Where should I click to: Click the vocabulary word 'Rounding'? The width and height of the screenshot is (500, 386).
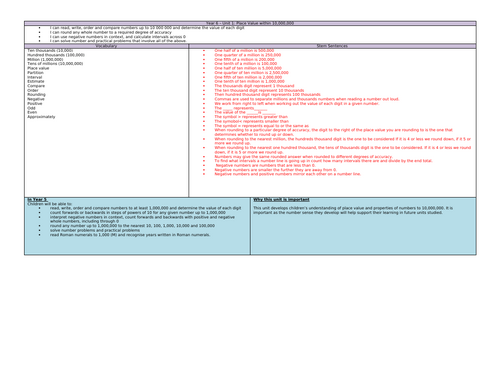click(36, 95)
